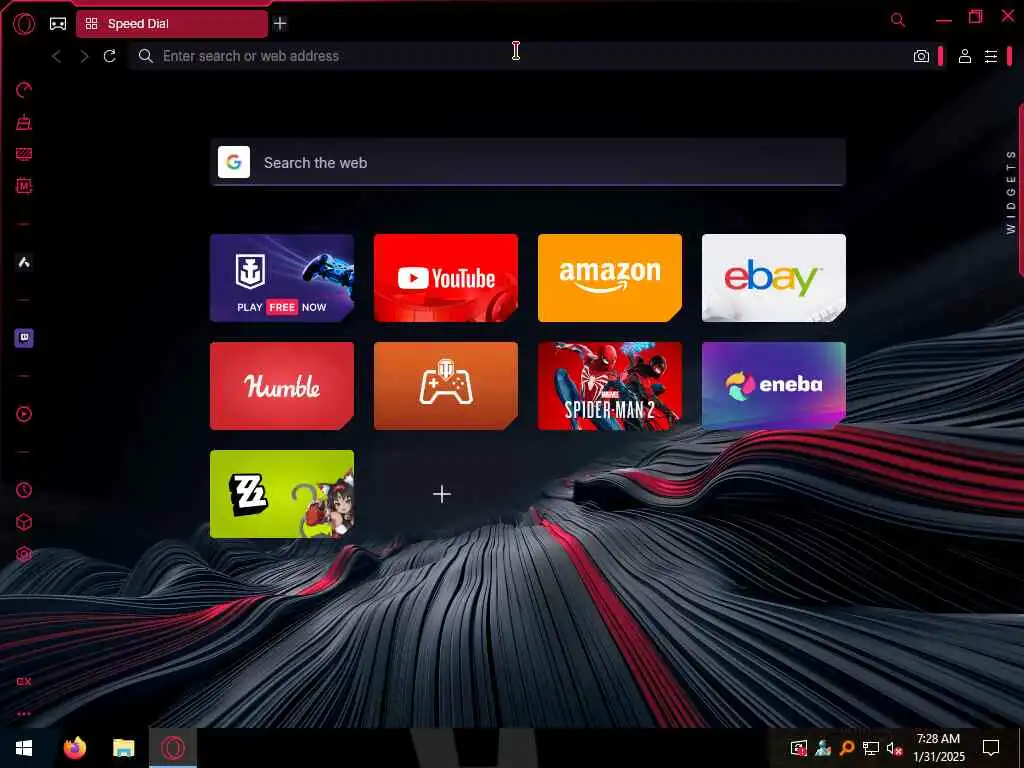Go back with the back arrow
Screen dimensions: 1024x768
57,56
